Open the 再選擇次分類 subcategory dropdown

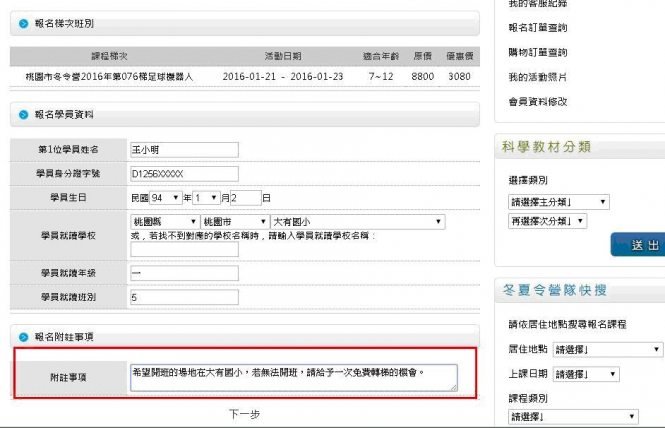[x=546, y=221]
